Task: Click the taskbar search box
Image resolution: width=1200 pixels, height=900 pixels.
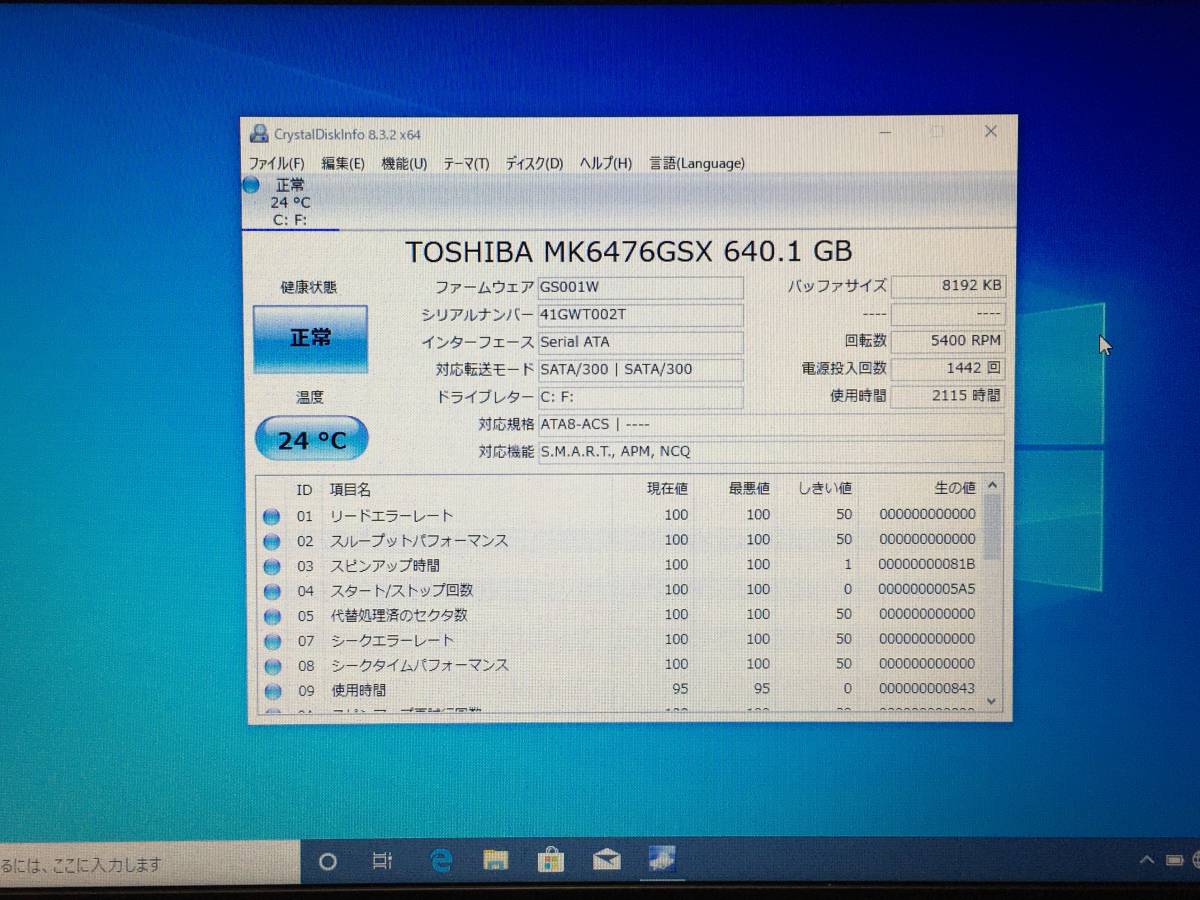Action: click(x=150, y=864)
